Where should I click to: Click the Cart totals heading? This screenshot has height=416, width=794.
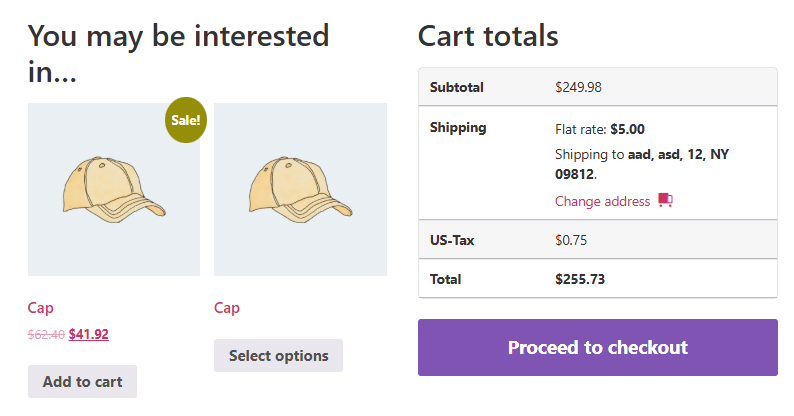click(488, 36)
